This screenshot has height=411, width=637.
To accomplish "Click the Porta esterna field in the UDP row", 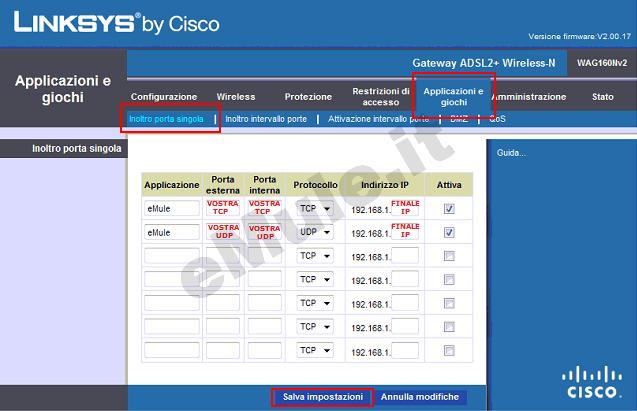I will 223,231.
